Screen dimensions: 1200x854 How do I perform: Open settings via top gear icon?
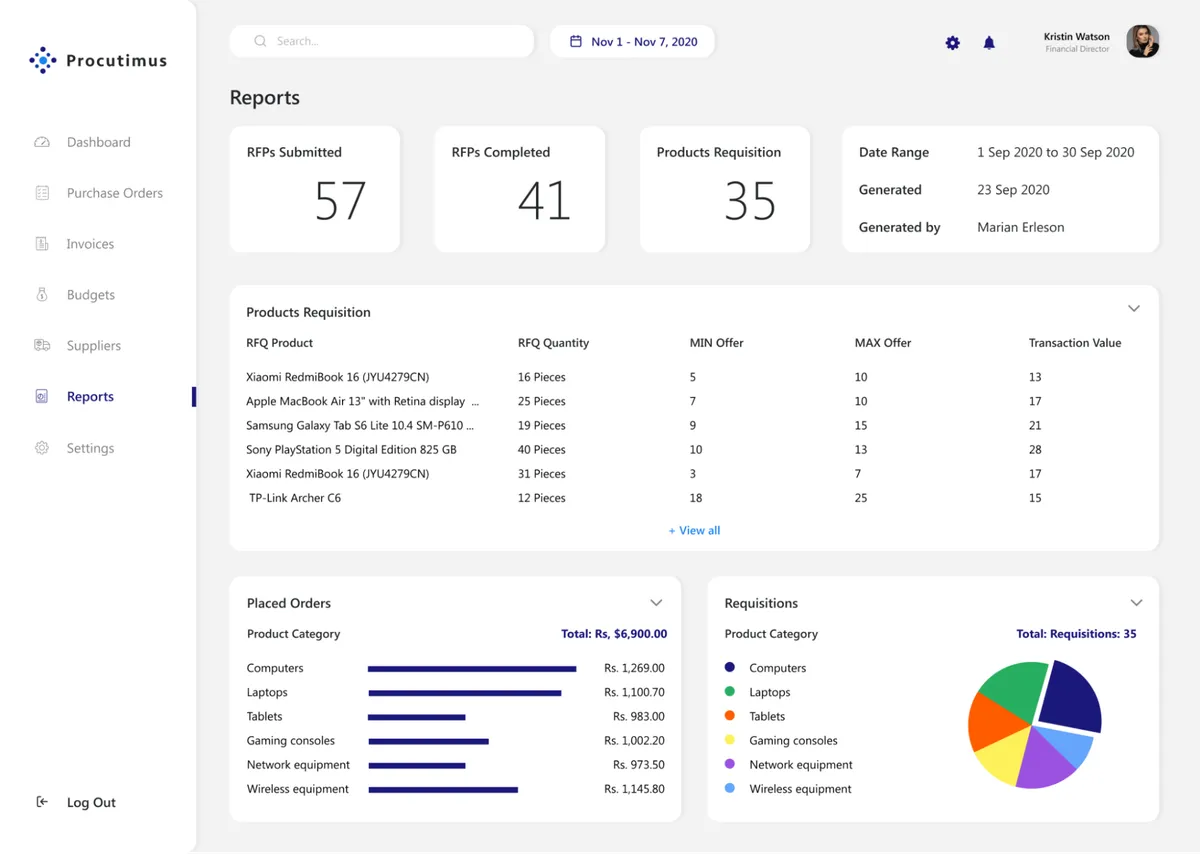(x=953, y=43)
